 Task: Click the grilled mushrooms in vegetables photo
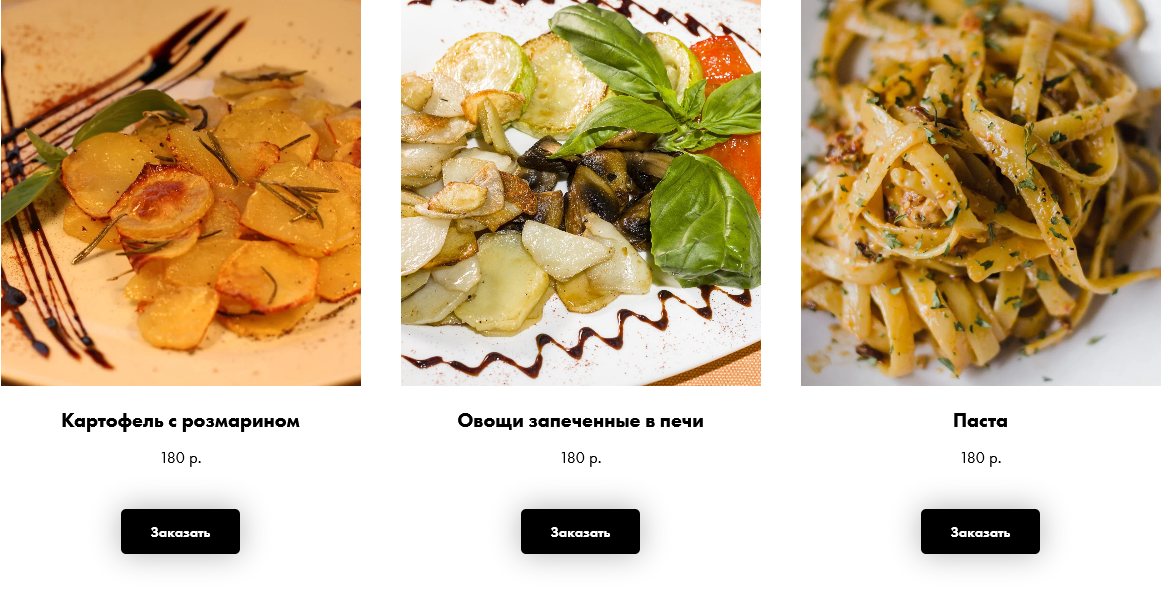click(592, 185)
